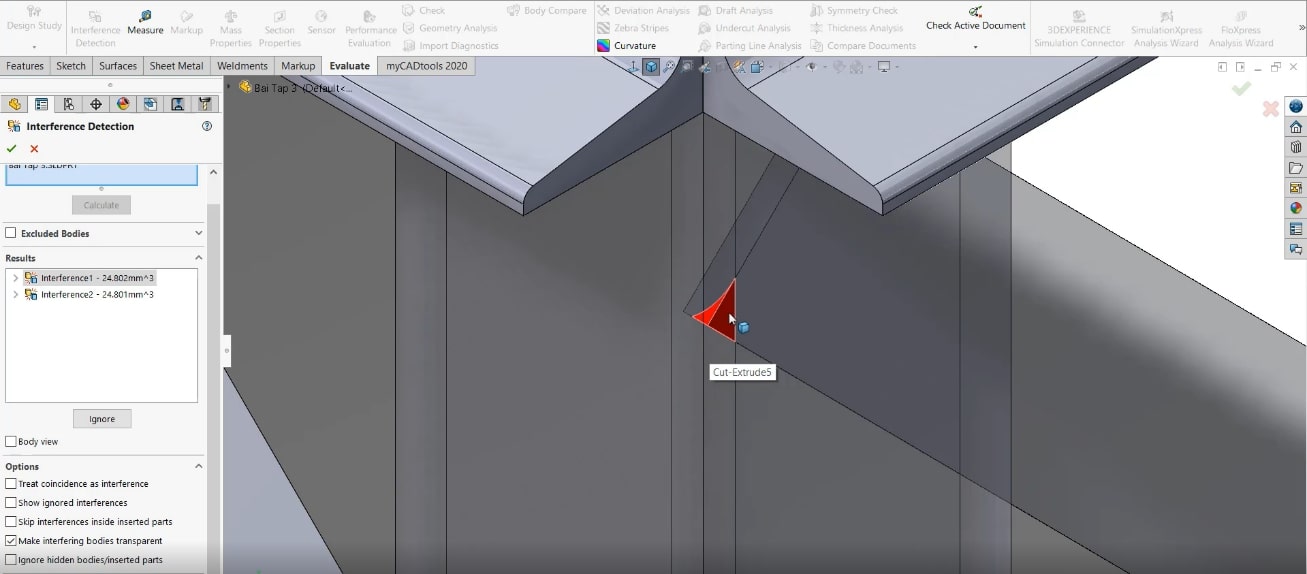Tick the Body view checkbox
The height and width of the screenshot is (574, 1307).
[11, 442]
